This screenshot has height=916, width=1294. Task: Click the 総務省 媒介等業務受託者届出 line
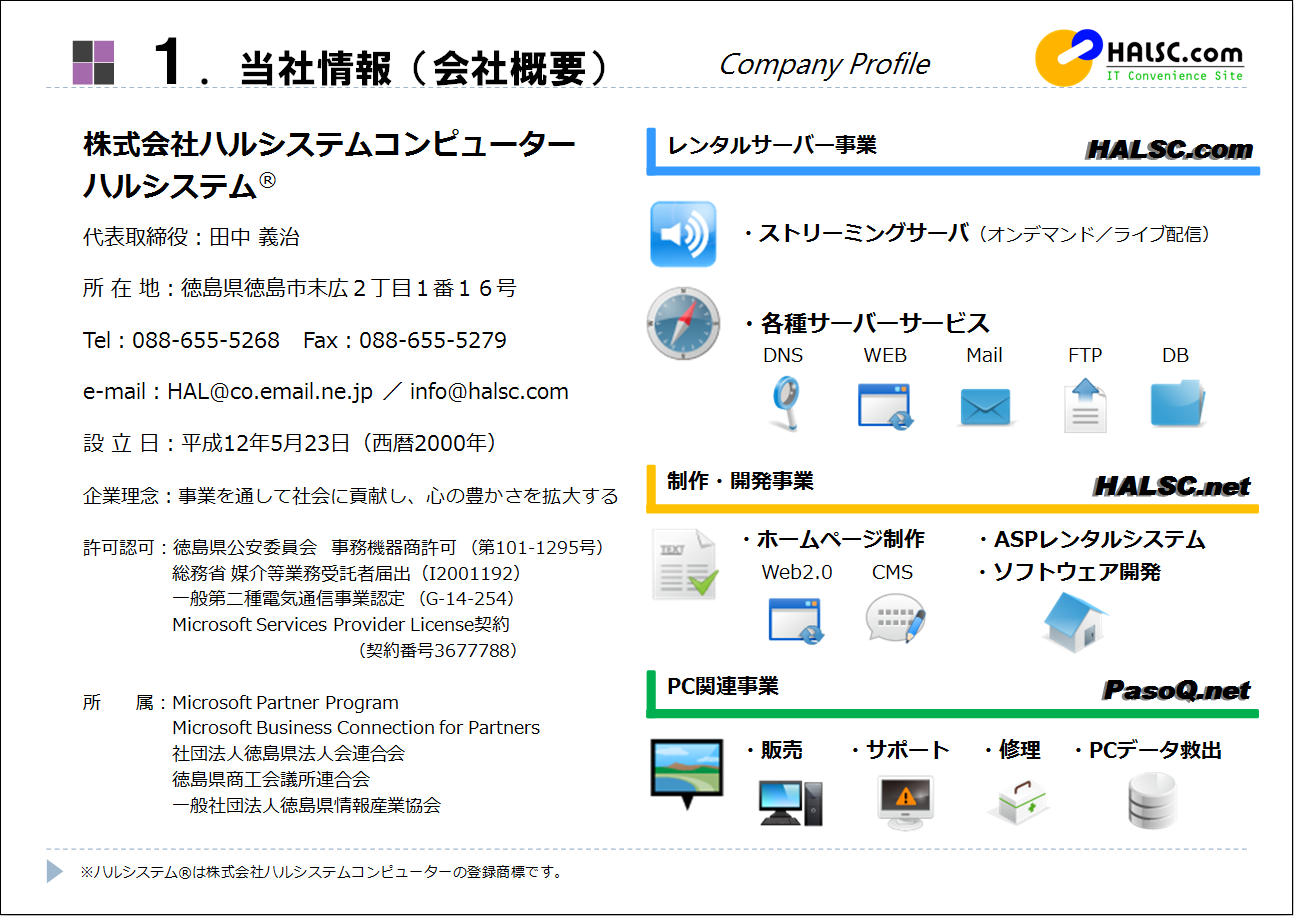pos(347,573)
